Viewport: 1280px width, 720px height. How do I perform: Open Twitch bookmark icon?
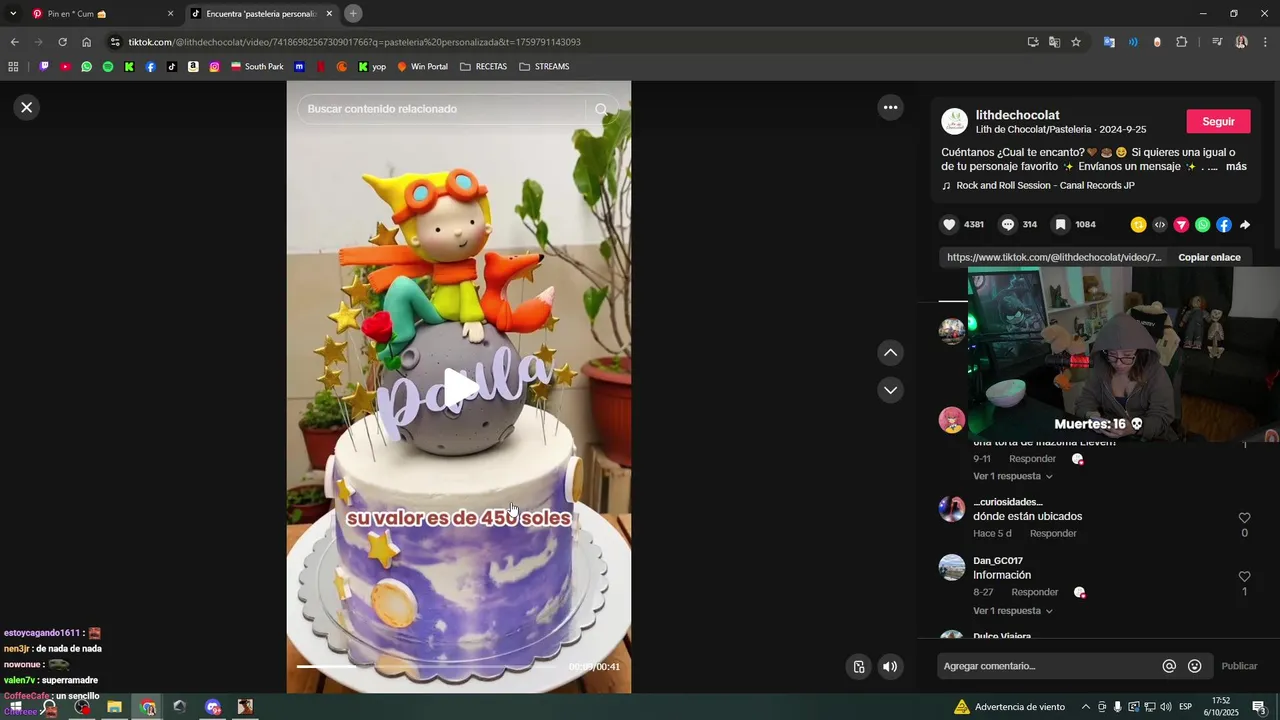pyautogui.click(x=44, y=67)
